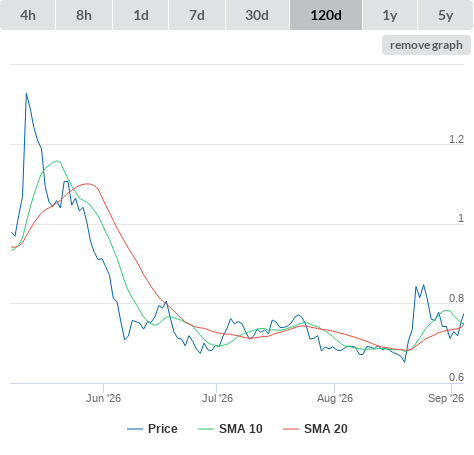Hide the SMA 10 series via legend
The width and height of the screenshot is (474, 455).
coord(241,429)
